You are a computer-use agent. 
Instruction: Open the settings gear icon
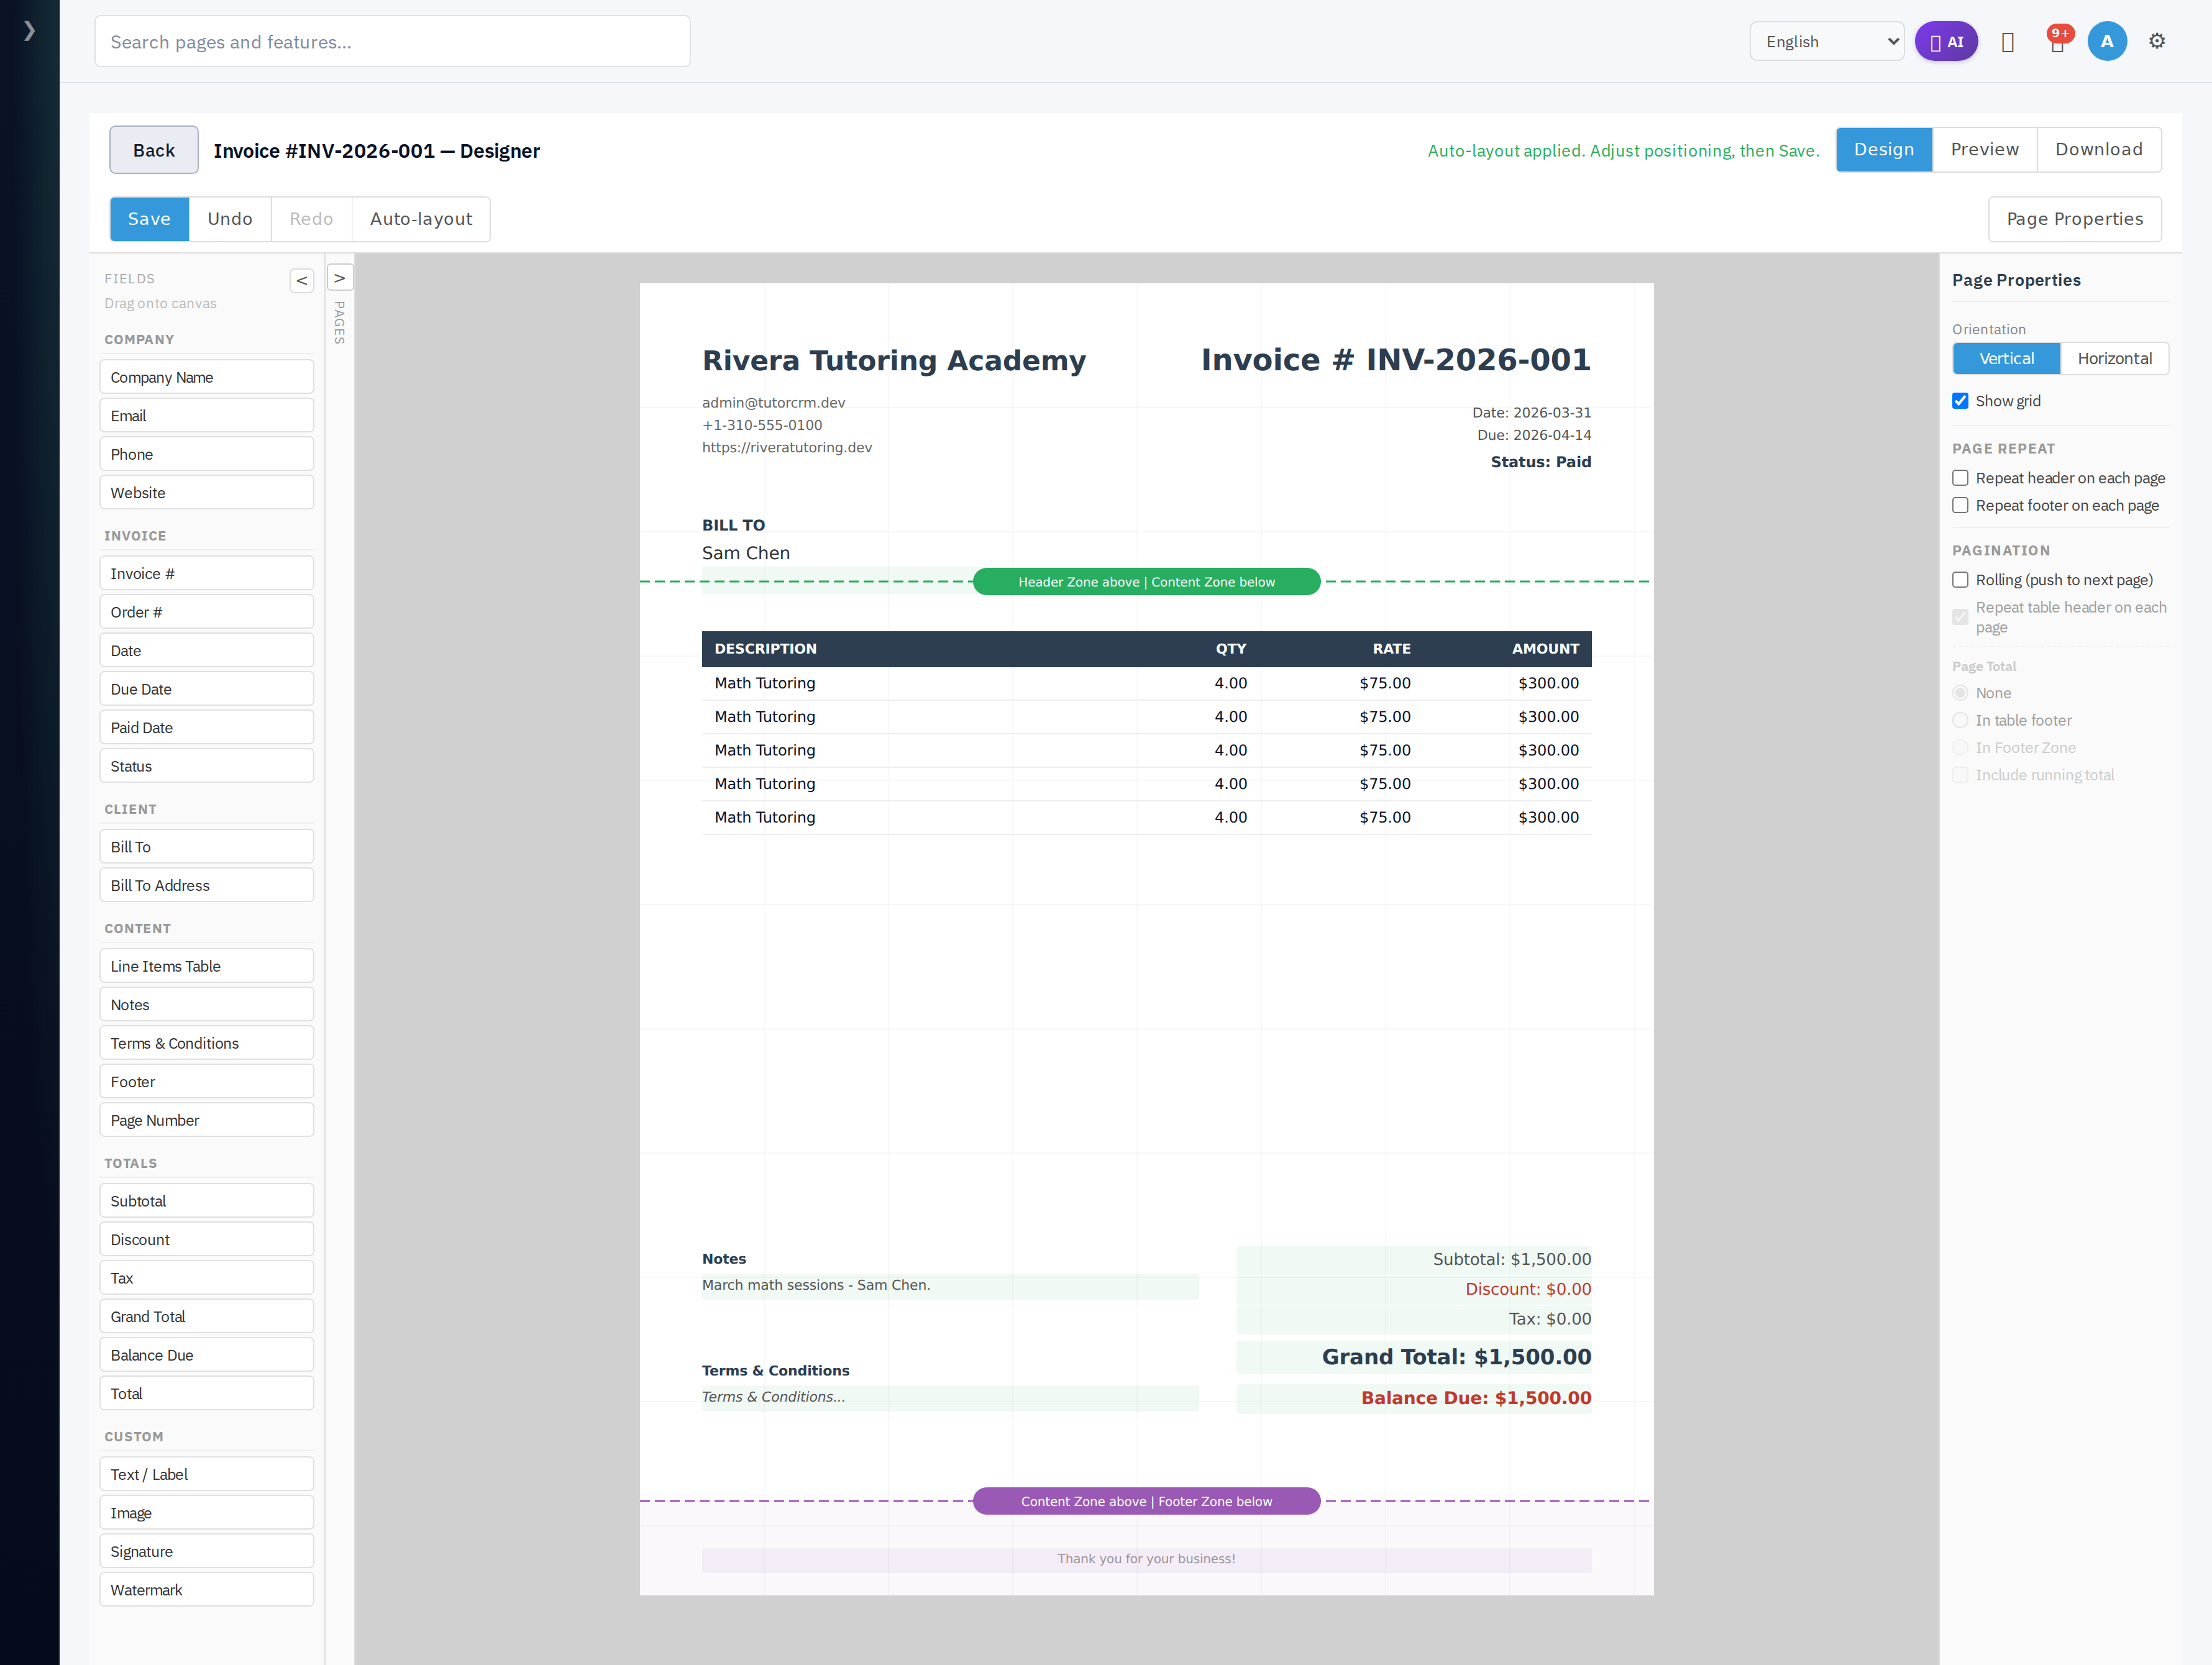pyautogui.click(x=2156, y=42)
